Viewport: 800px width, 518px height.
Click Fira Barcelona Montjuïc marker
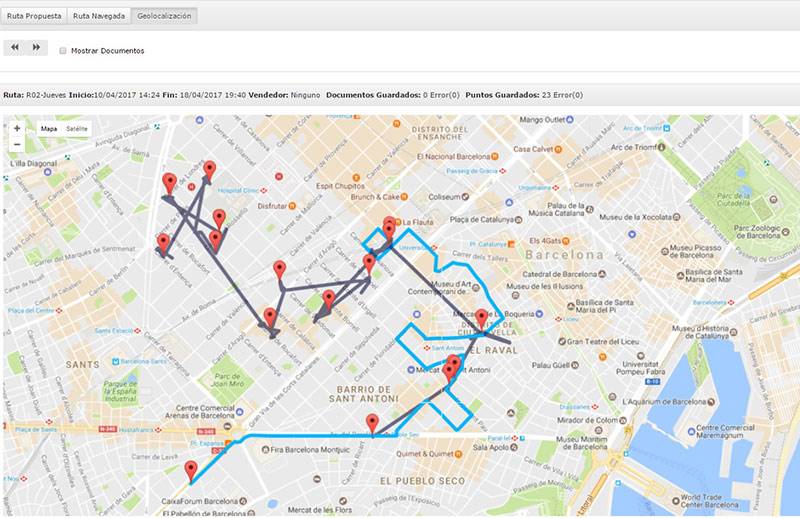265,450
